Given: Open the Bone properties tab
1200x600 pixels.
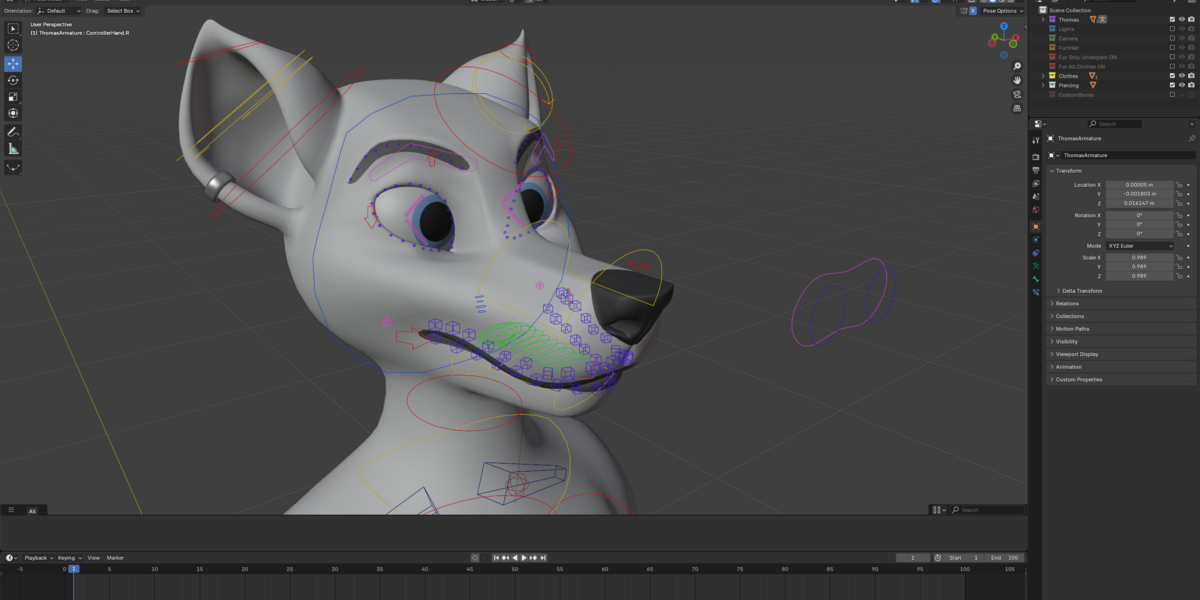Looking at the screenshot, I should 1036,278.
